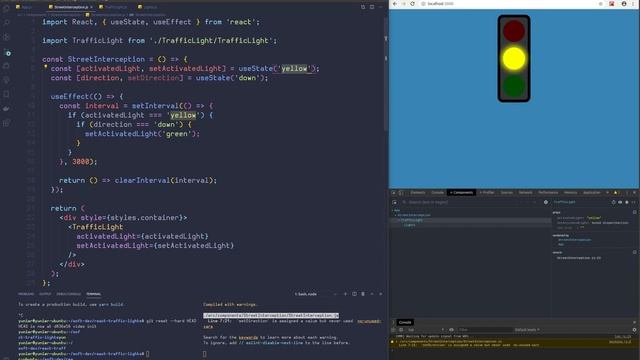Kill terminal with the trash icon
Viewport: 640px width, 360px height.
click(363, 294)
